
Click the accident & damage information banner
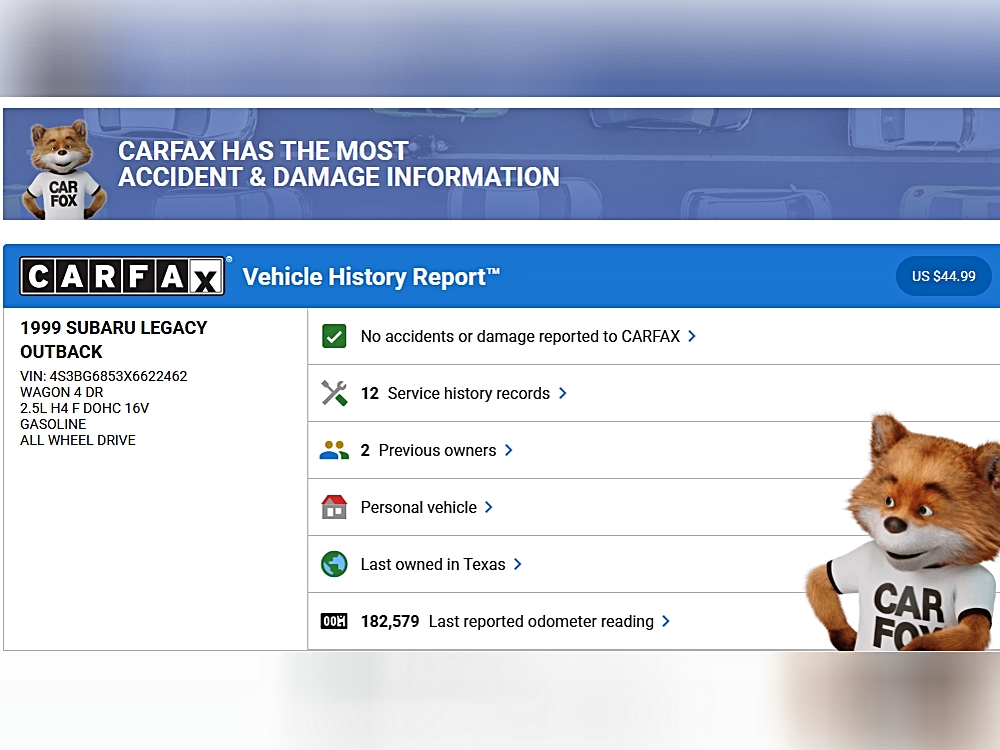click(500, 164)
